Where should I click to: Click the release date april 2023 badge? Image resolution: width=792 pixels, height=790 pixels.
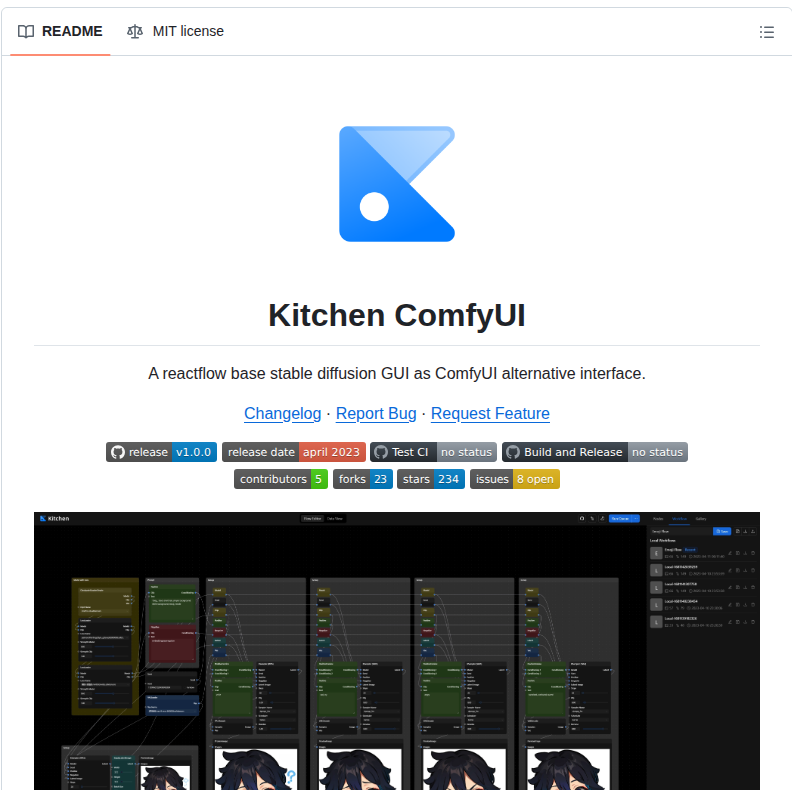click(293, 452)
